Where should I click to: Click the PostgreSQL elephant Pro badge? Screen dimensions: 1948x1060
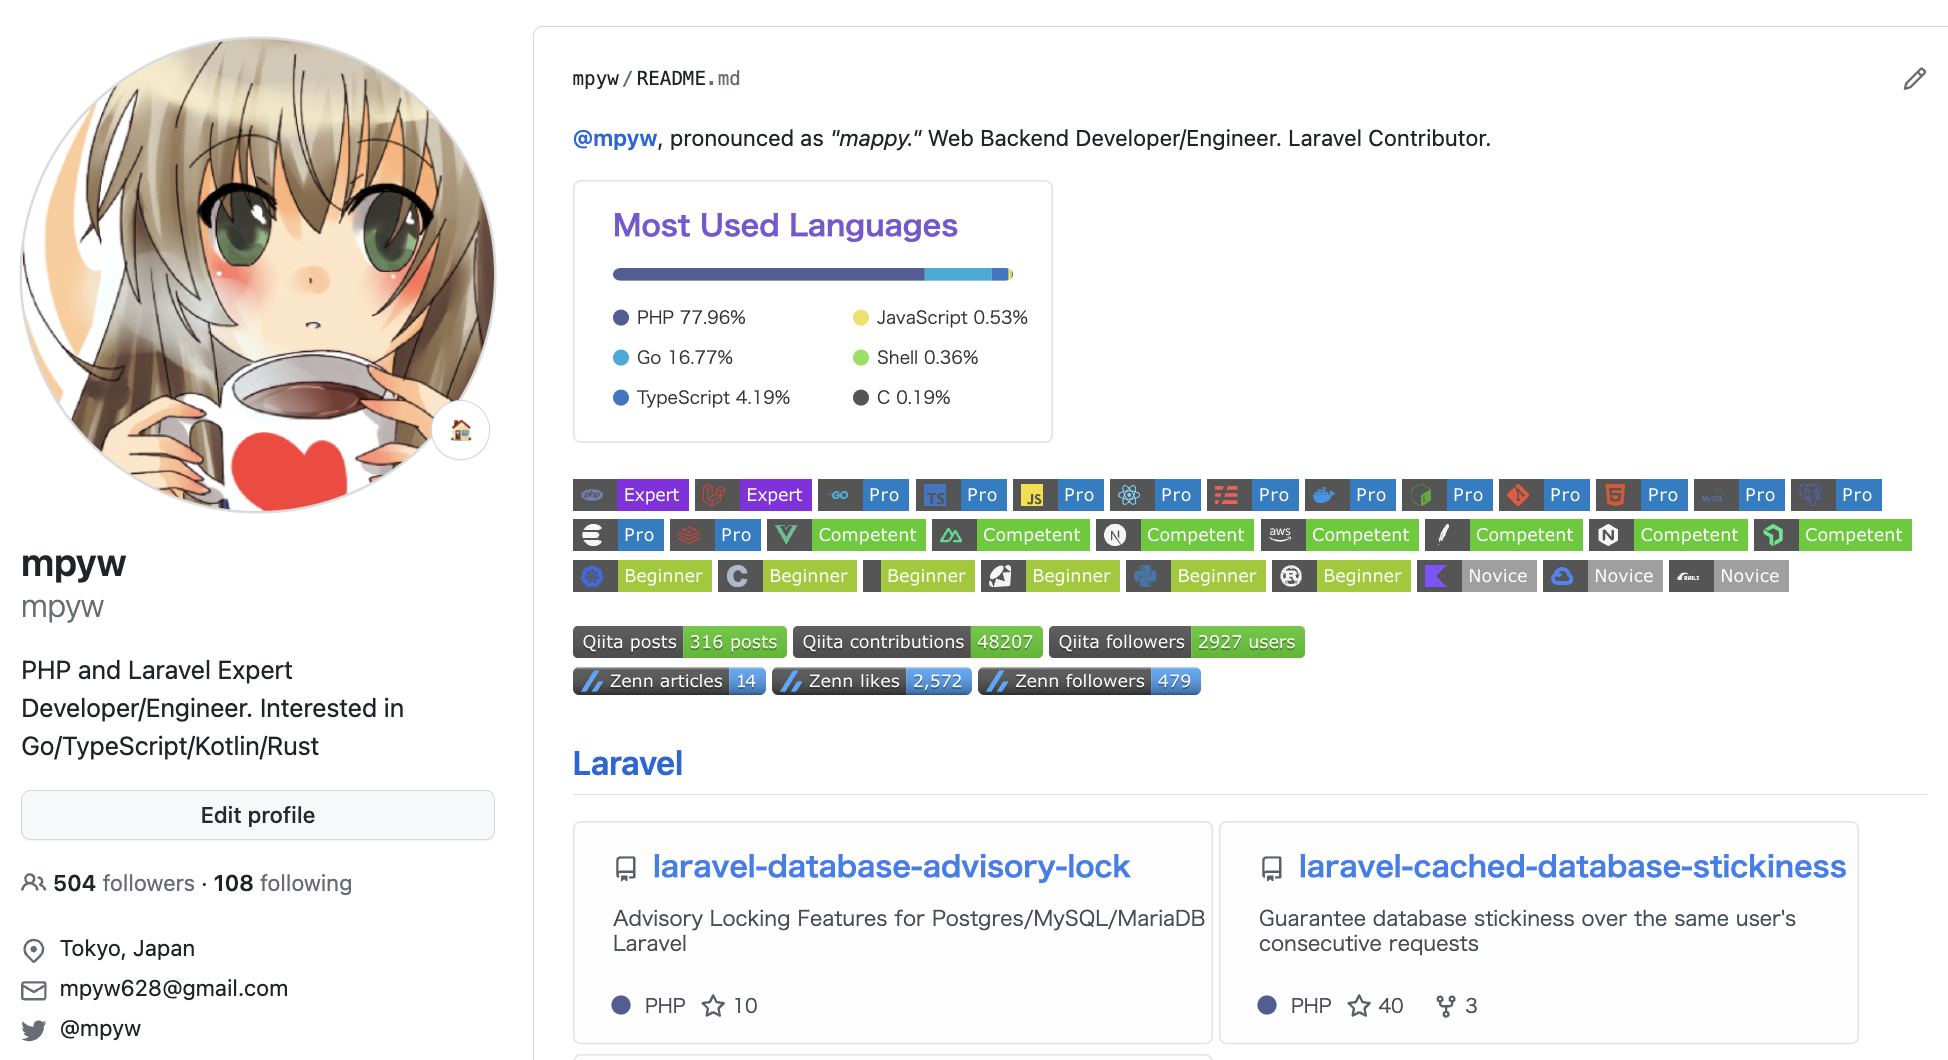[1836, 495]
